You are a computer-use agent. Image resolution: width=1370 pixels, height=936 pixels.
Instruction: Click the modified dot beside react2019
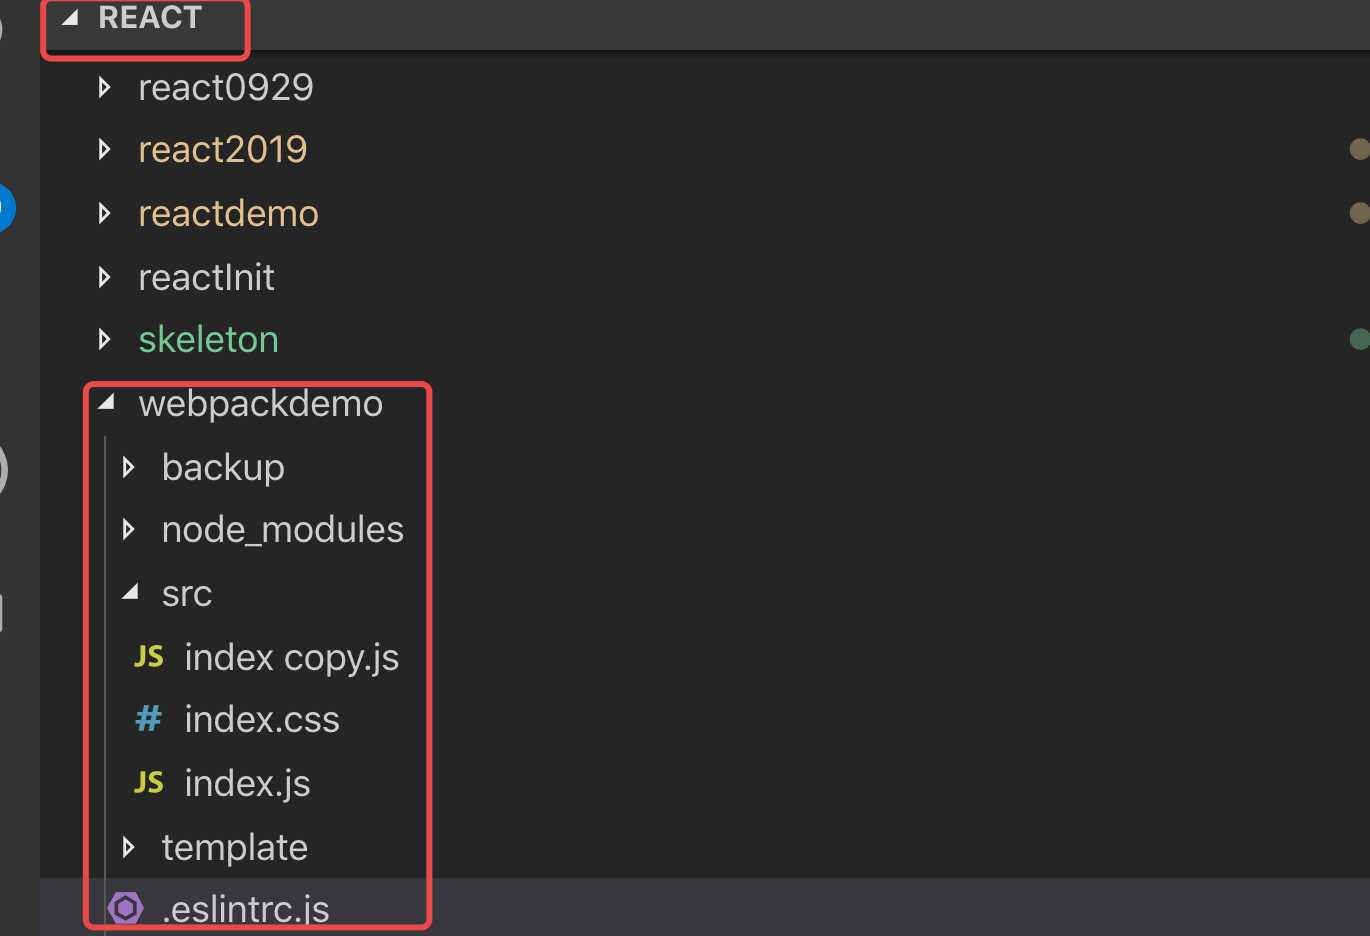[x=1359, y=150]
